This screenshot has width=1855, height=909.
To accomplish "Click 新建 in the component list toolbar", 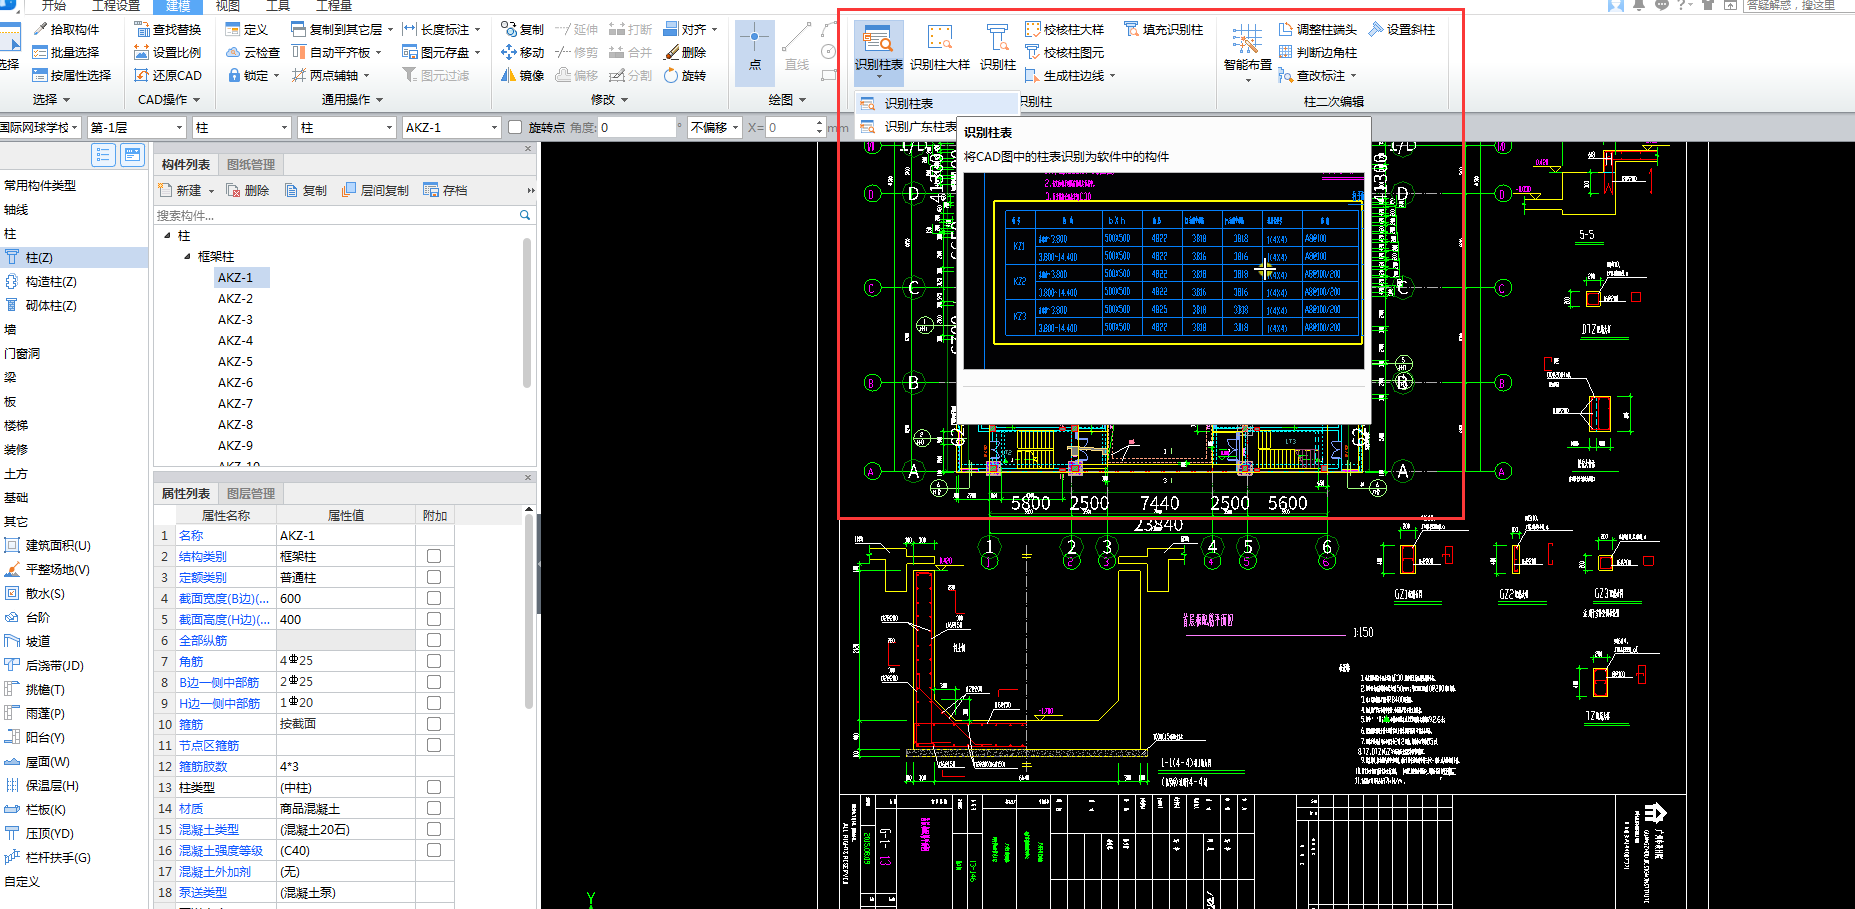I will [180, 190].
